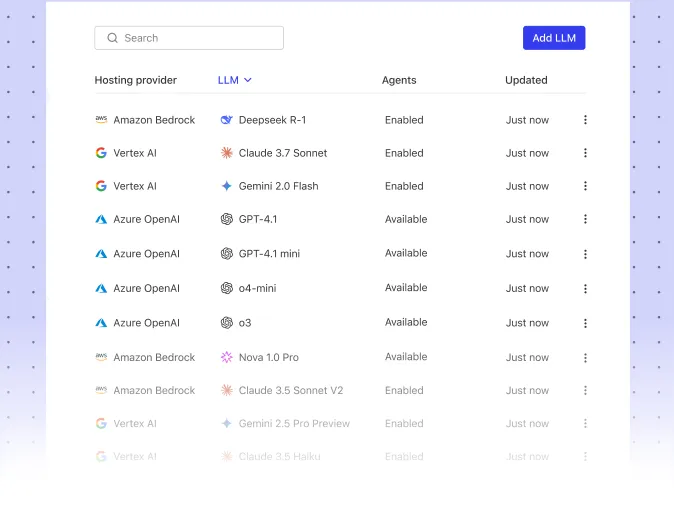Viewport: 674px width, 520px height.
Task: Click the Gemini star icon beside Gemini 2.0 Flash
Action: pos(227,186)
